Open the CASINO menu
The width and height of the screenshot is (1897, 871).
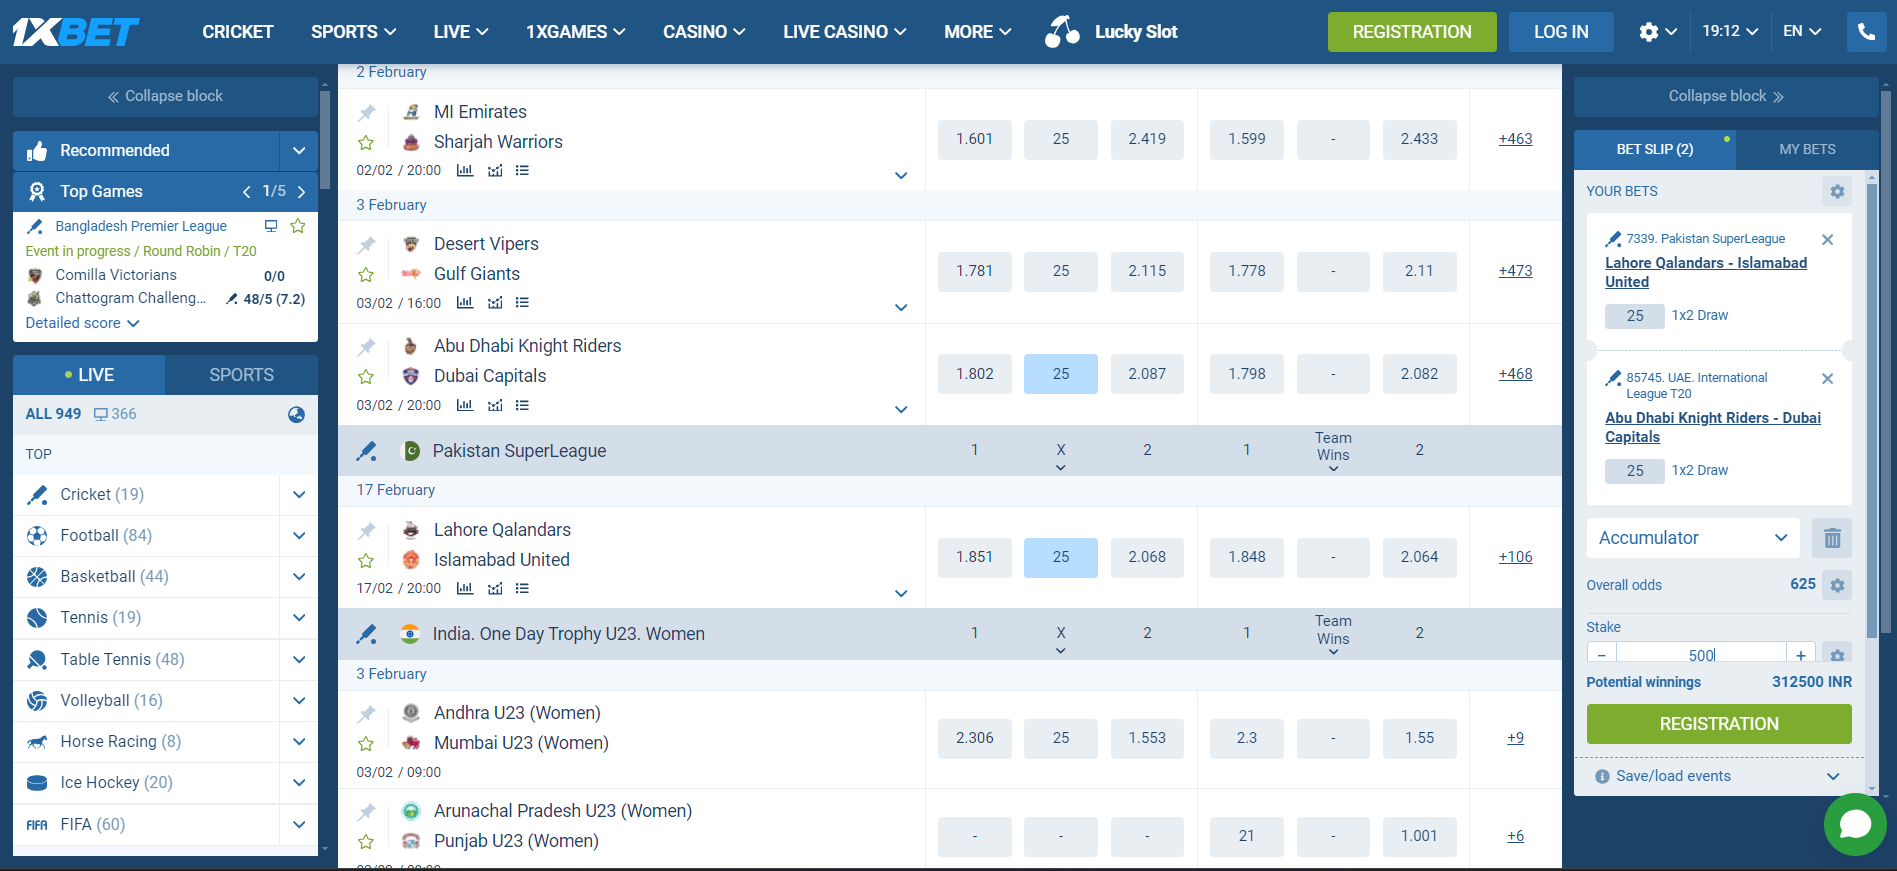pyautogui.click(x=704, y=32)
